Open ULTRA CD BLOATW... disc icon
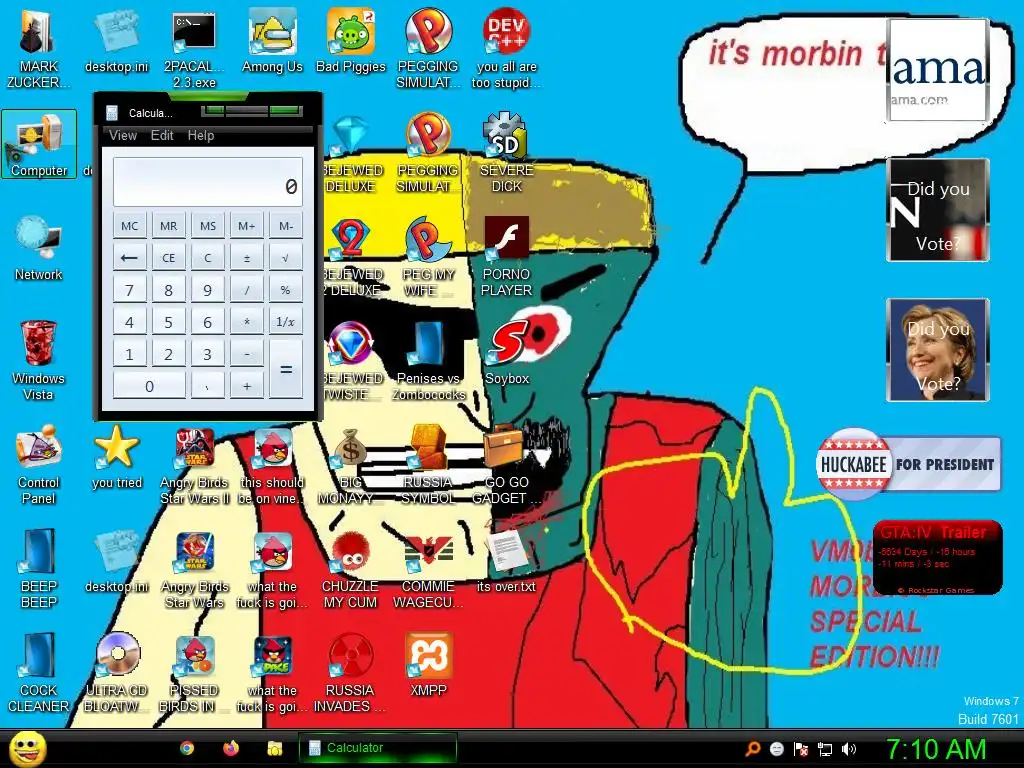The width and height of the screenshot is (1024, 768). tap(117, 672)
